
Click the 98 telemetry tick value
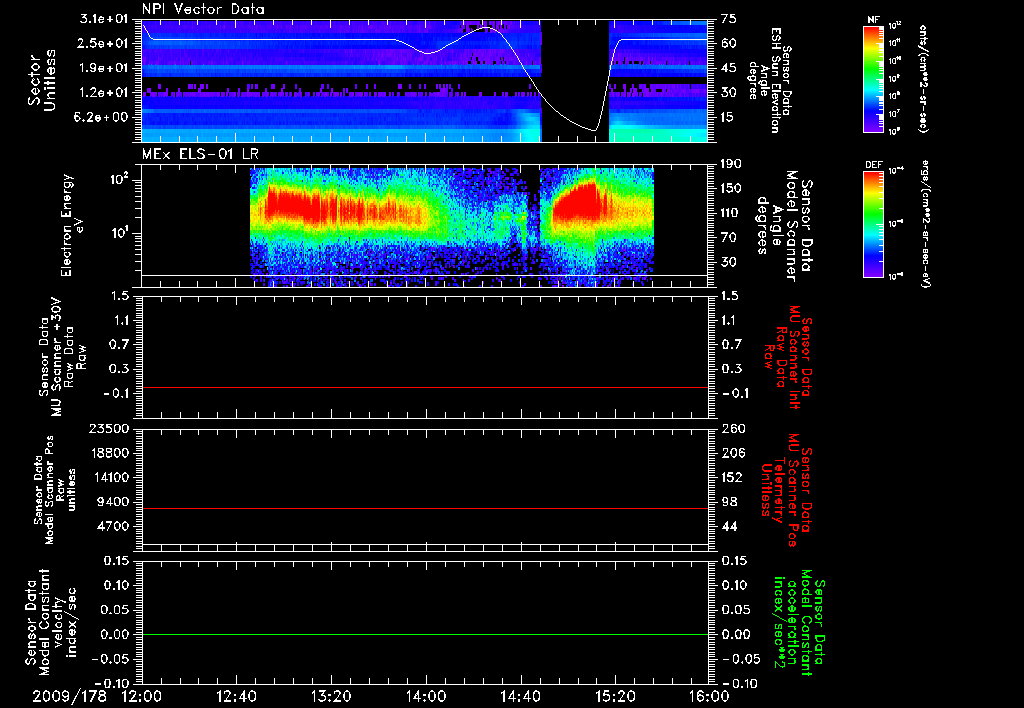[x=728, y=502]
